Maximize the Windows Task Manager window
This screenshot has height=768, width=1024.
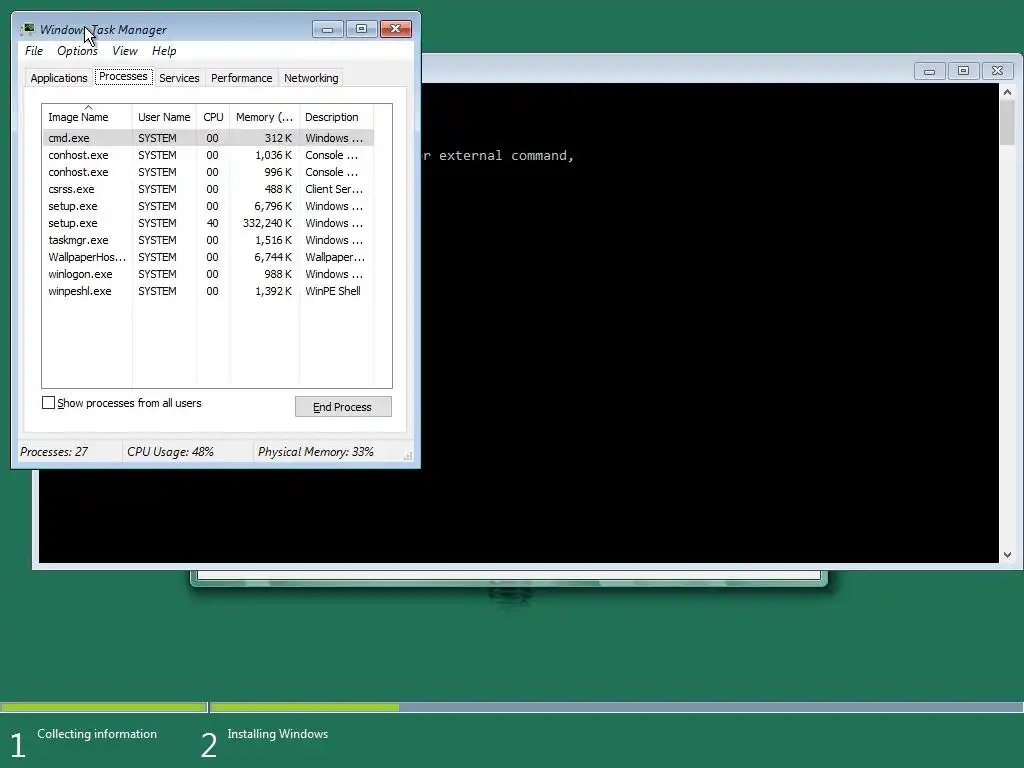(361, 29)
